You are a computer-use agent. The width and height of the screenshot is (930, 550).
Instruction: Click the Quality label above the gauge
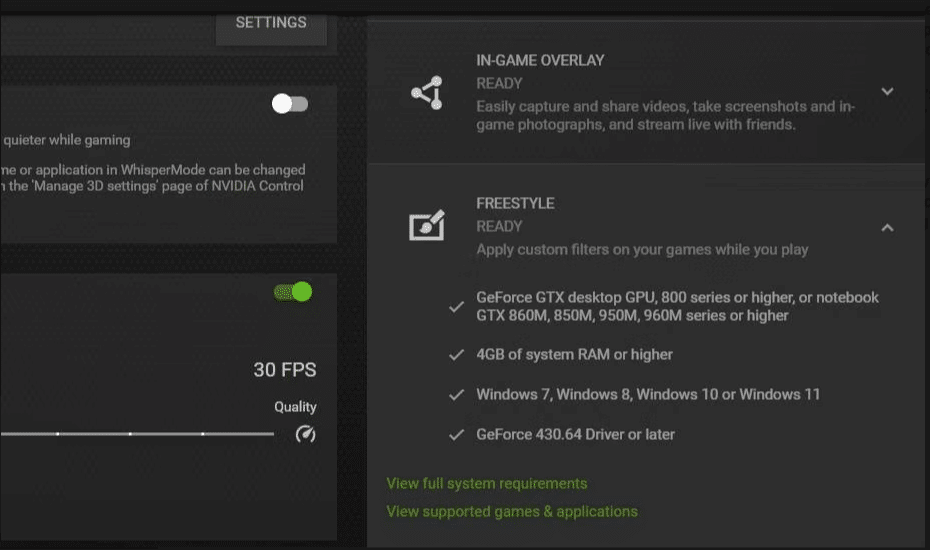[295, 407]
